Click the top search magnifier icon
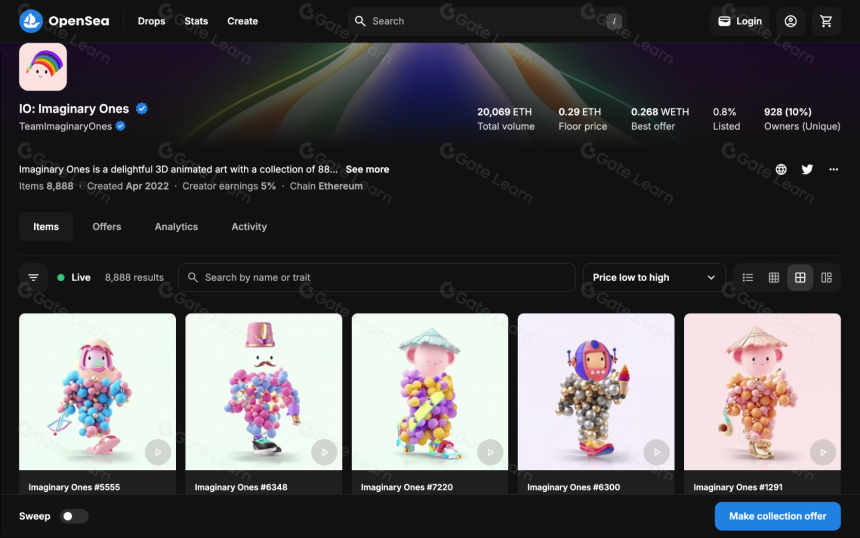 click(360, 21)
